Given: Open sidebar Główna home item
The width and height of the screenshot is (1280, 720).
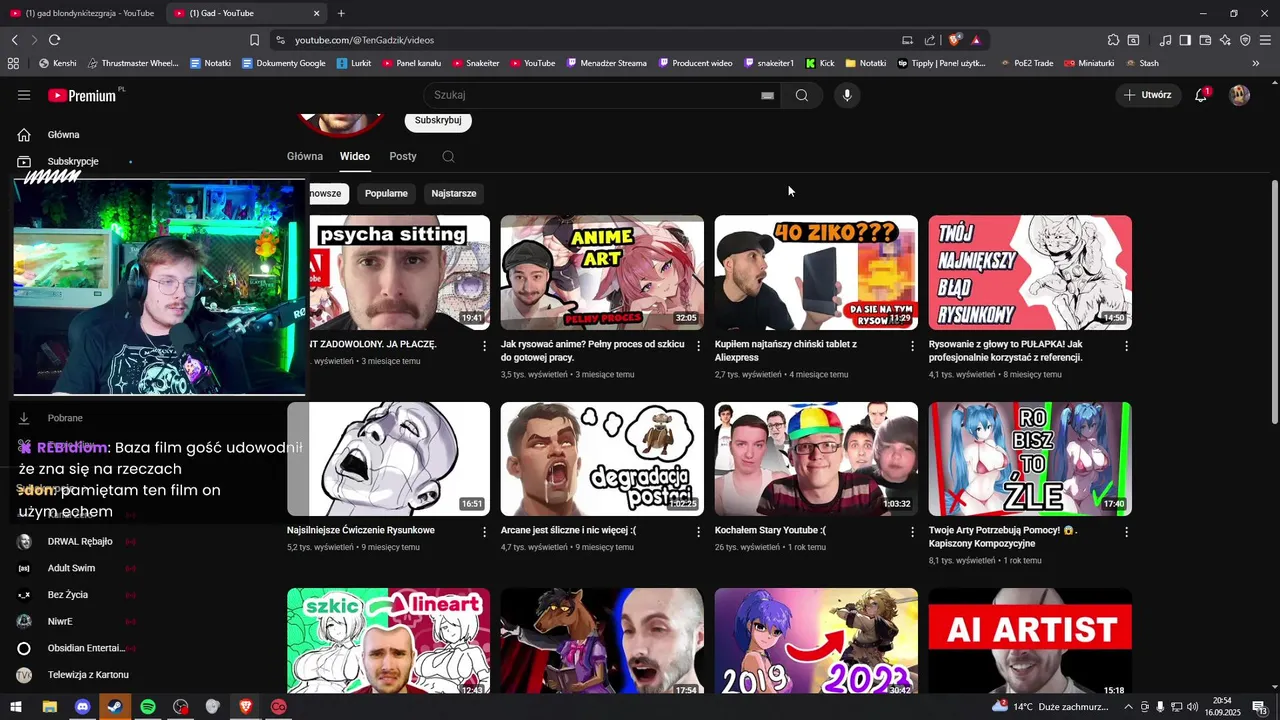Looking at the screenshot, I should pos(63,135).
